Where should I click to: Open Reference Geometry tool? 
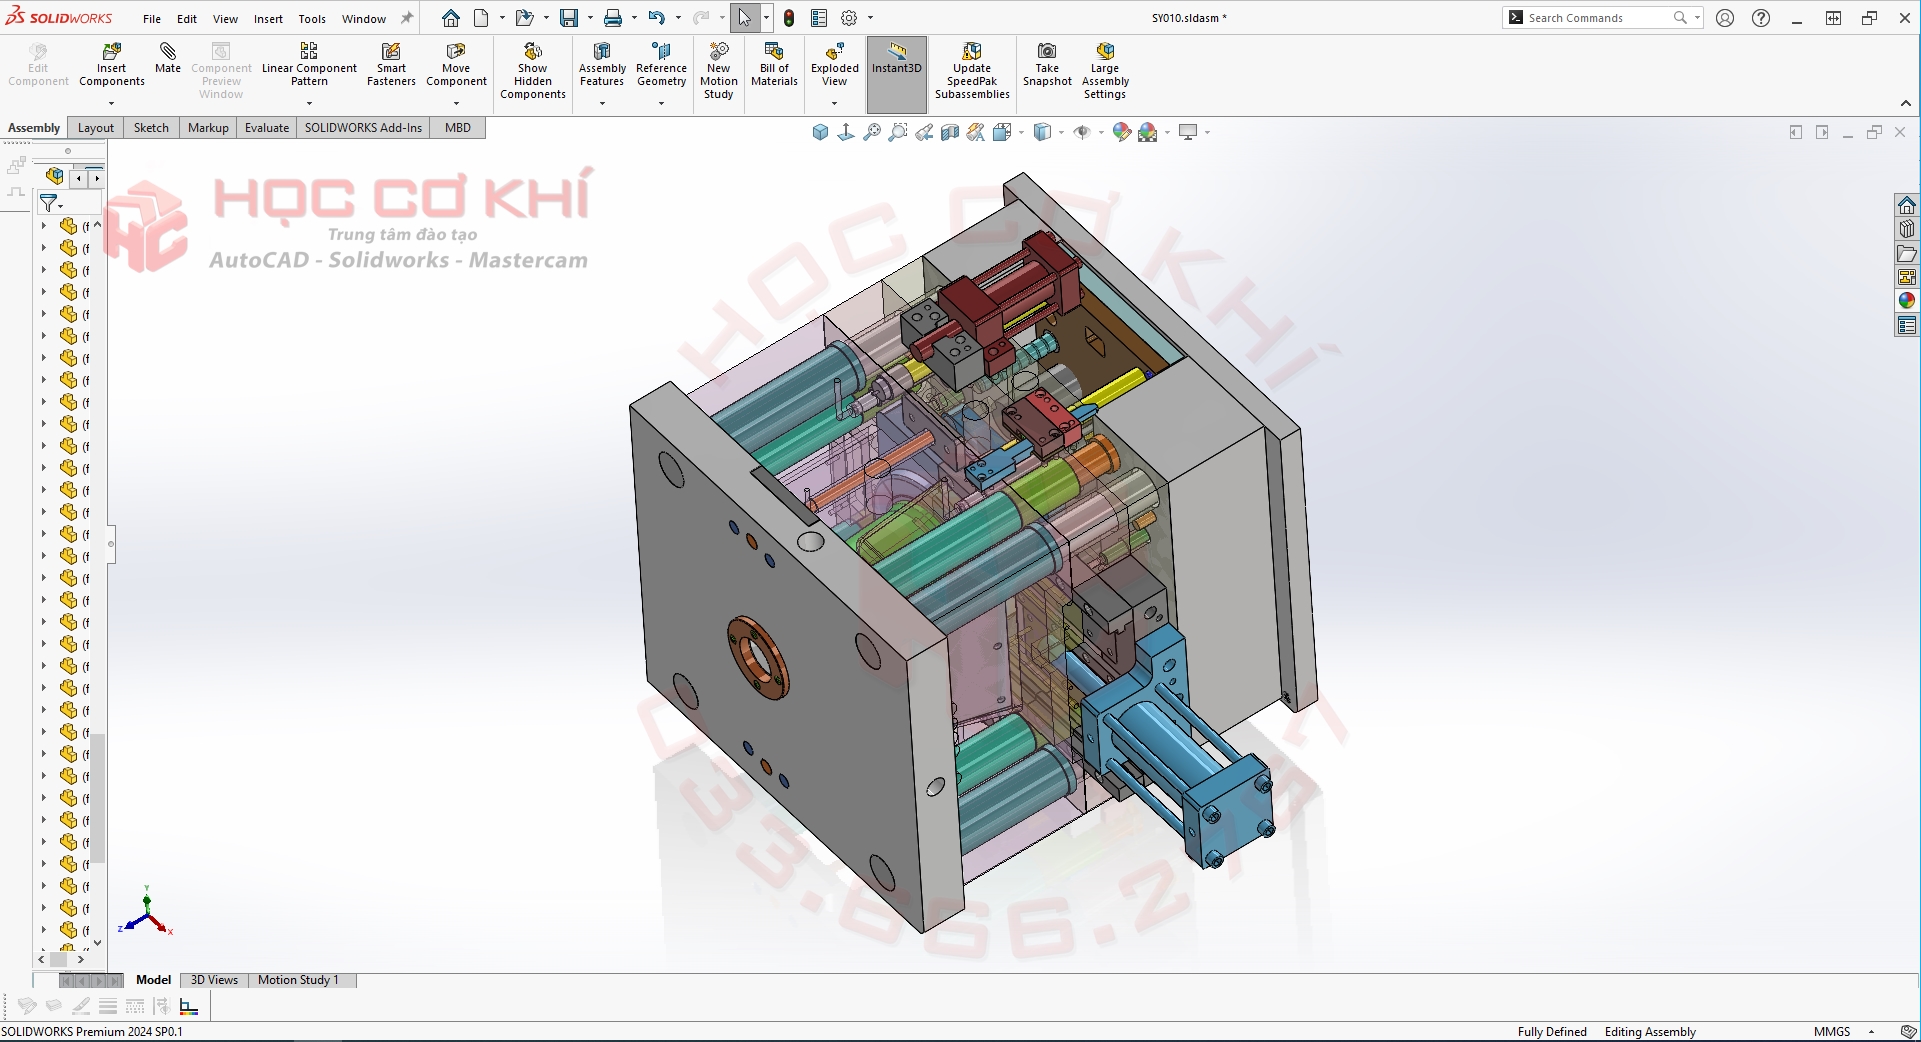[661, 65]
